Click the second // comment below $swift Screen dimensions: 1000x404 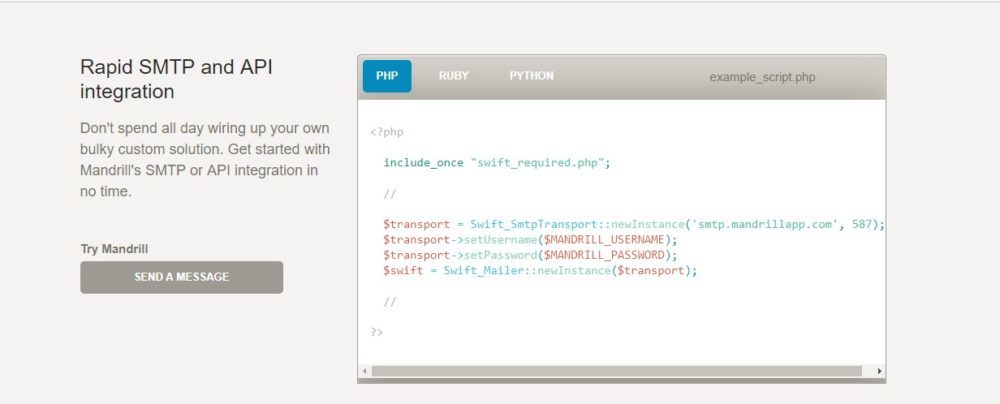(x=390, y=301)
